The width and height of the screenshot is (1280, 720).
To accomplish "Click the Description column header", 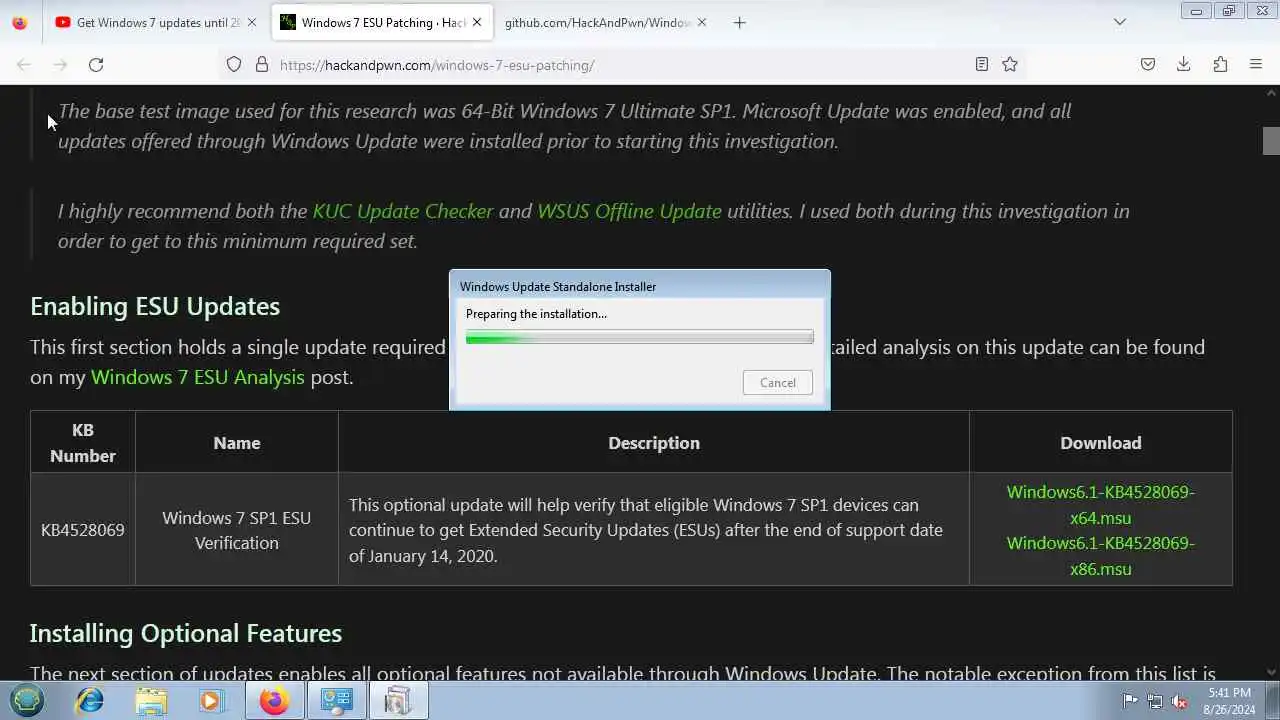I will click(x=654, y=443).
